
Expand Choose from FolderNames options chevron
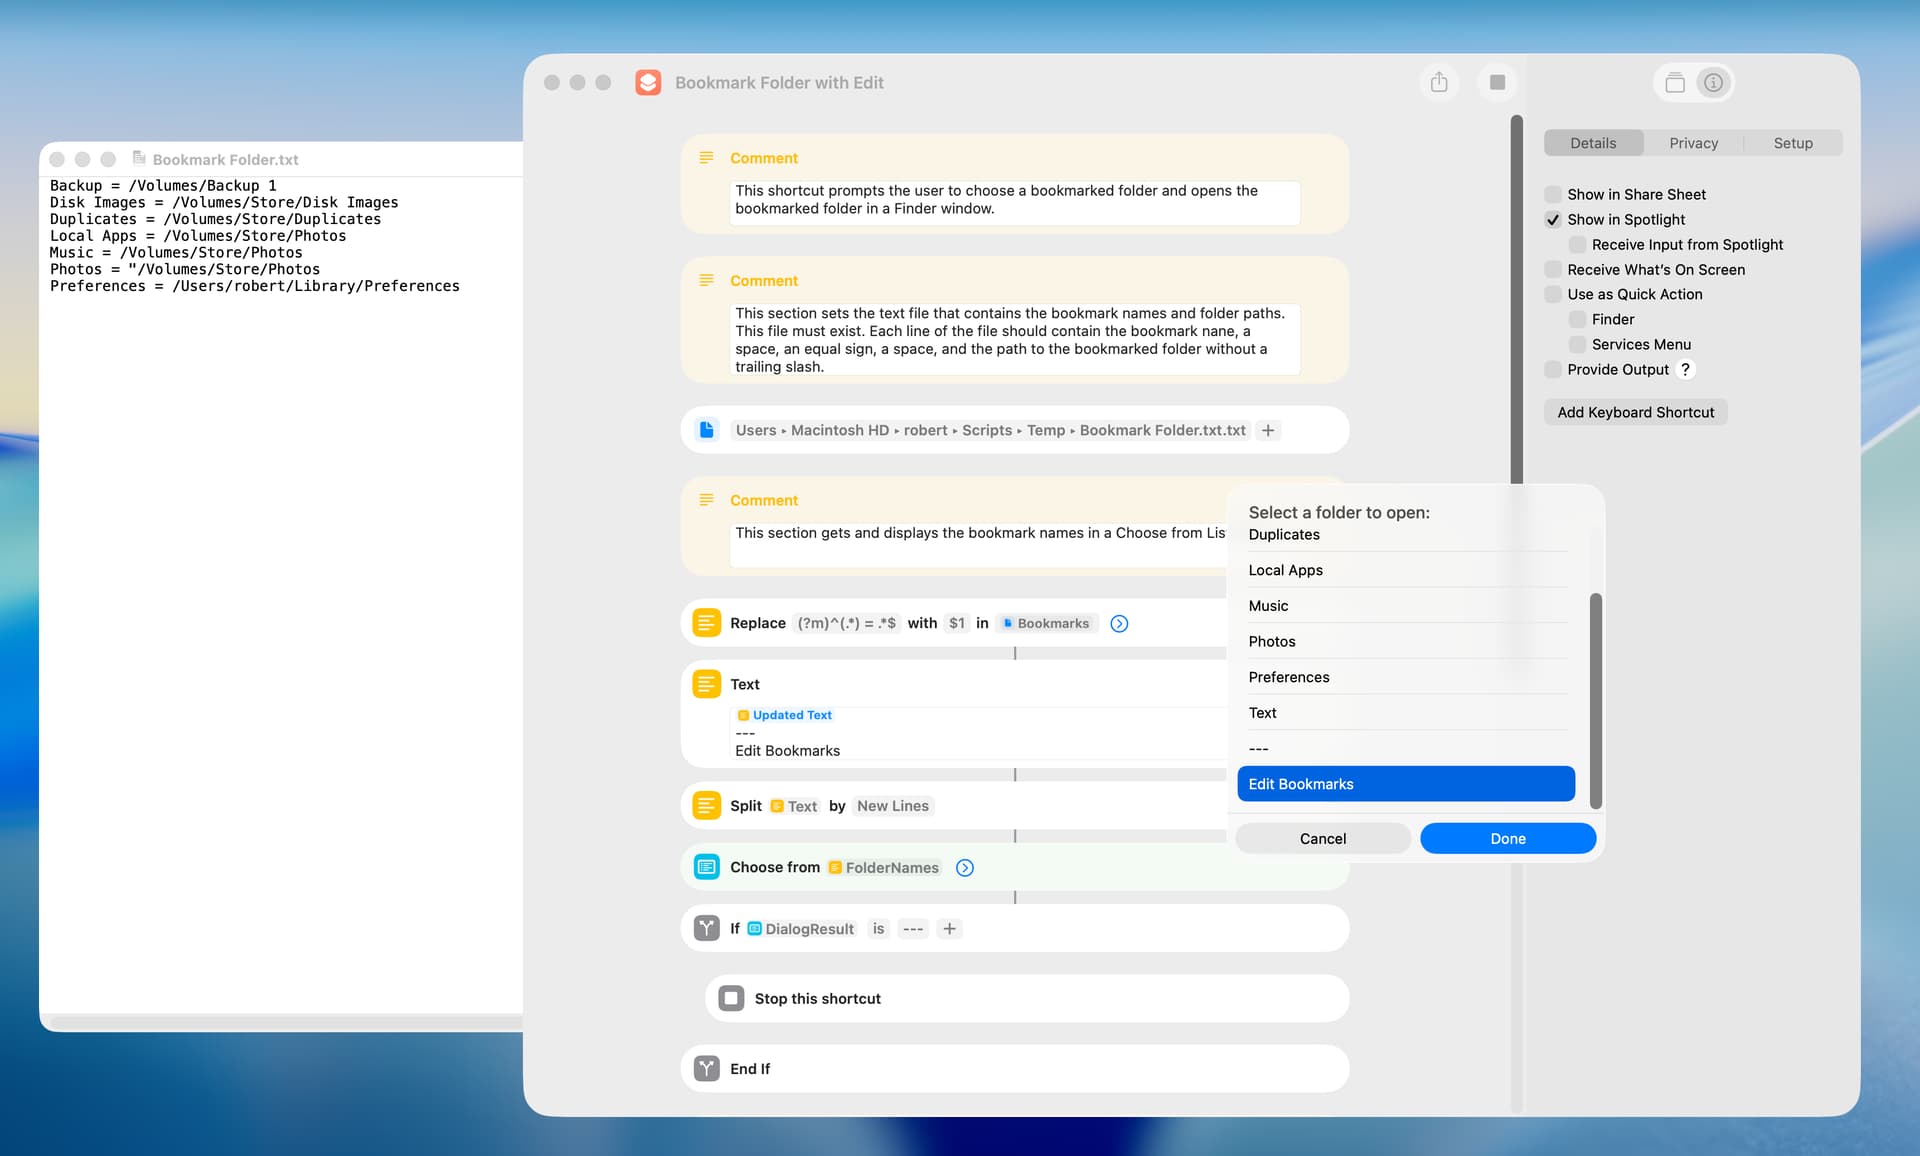point(964,867)
